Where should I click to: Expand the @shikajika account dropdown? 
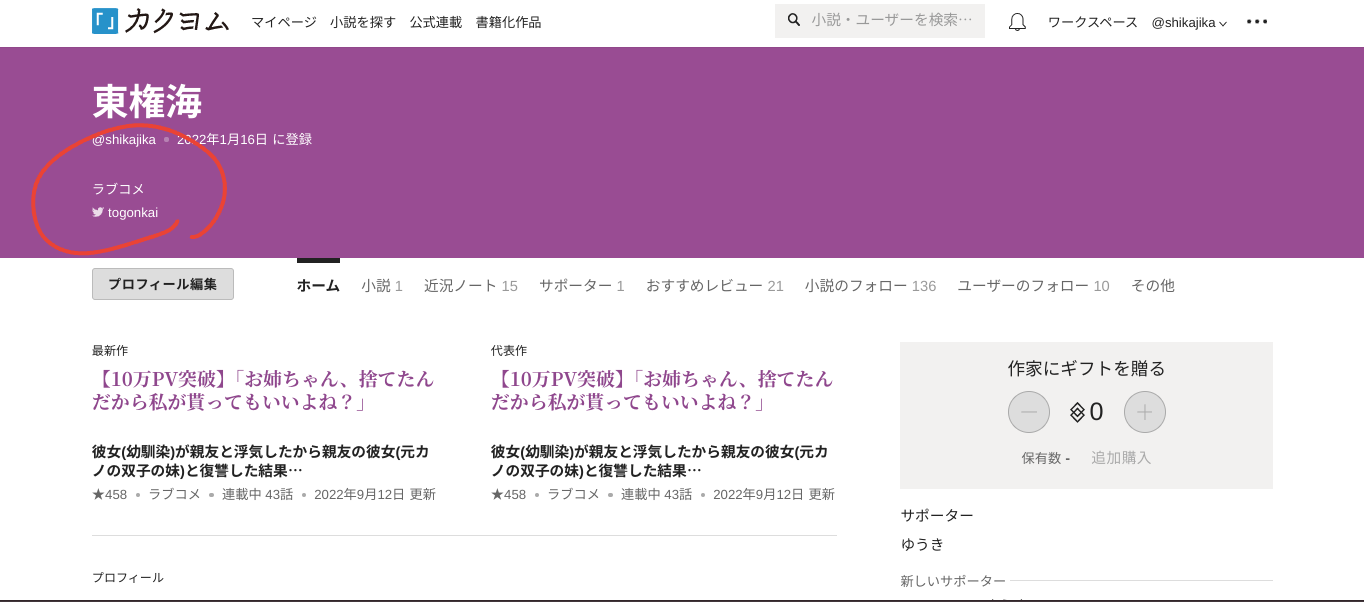click(1188, 22)
